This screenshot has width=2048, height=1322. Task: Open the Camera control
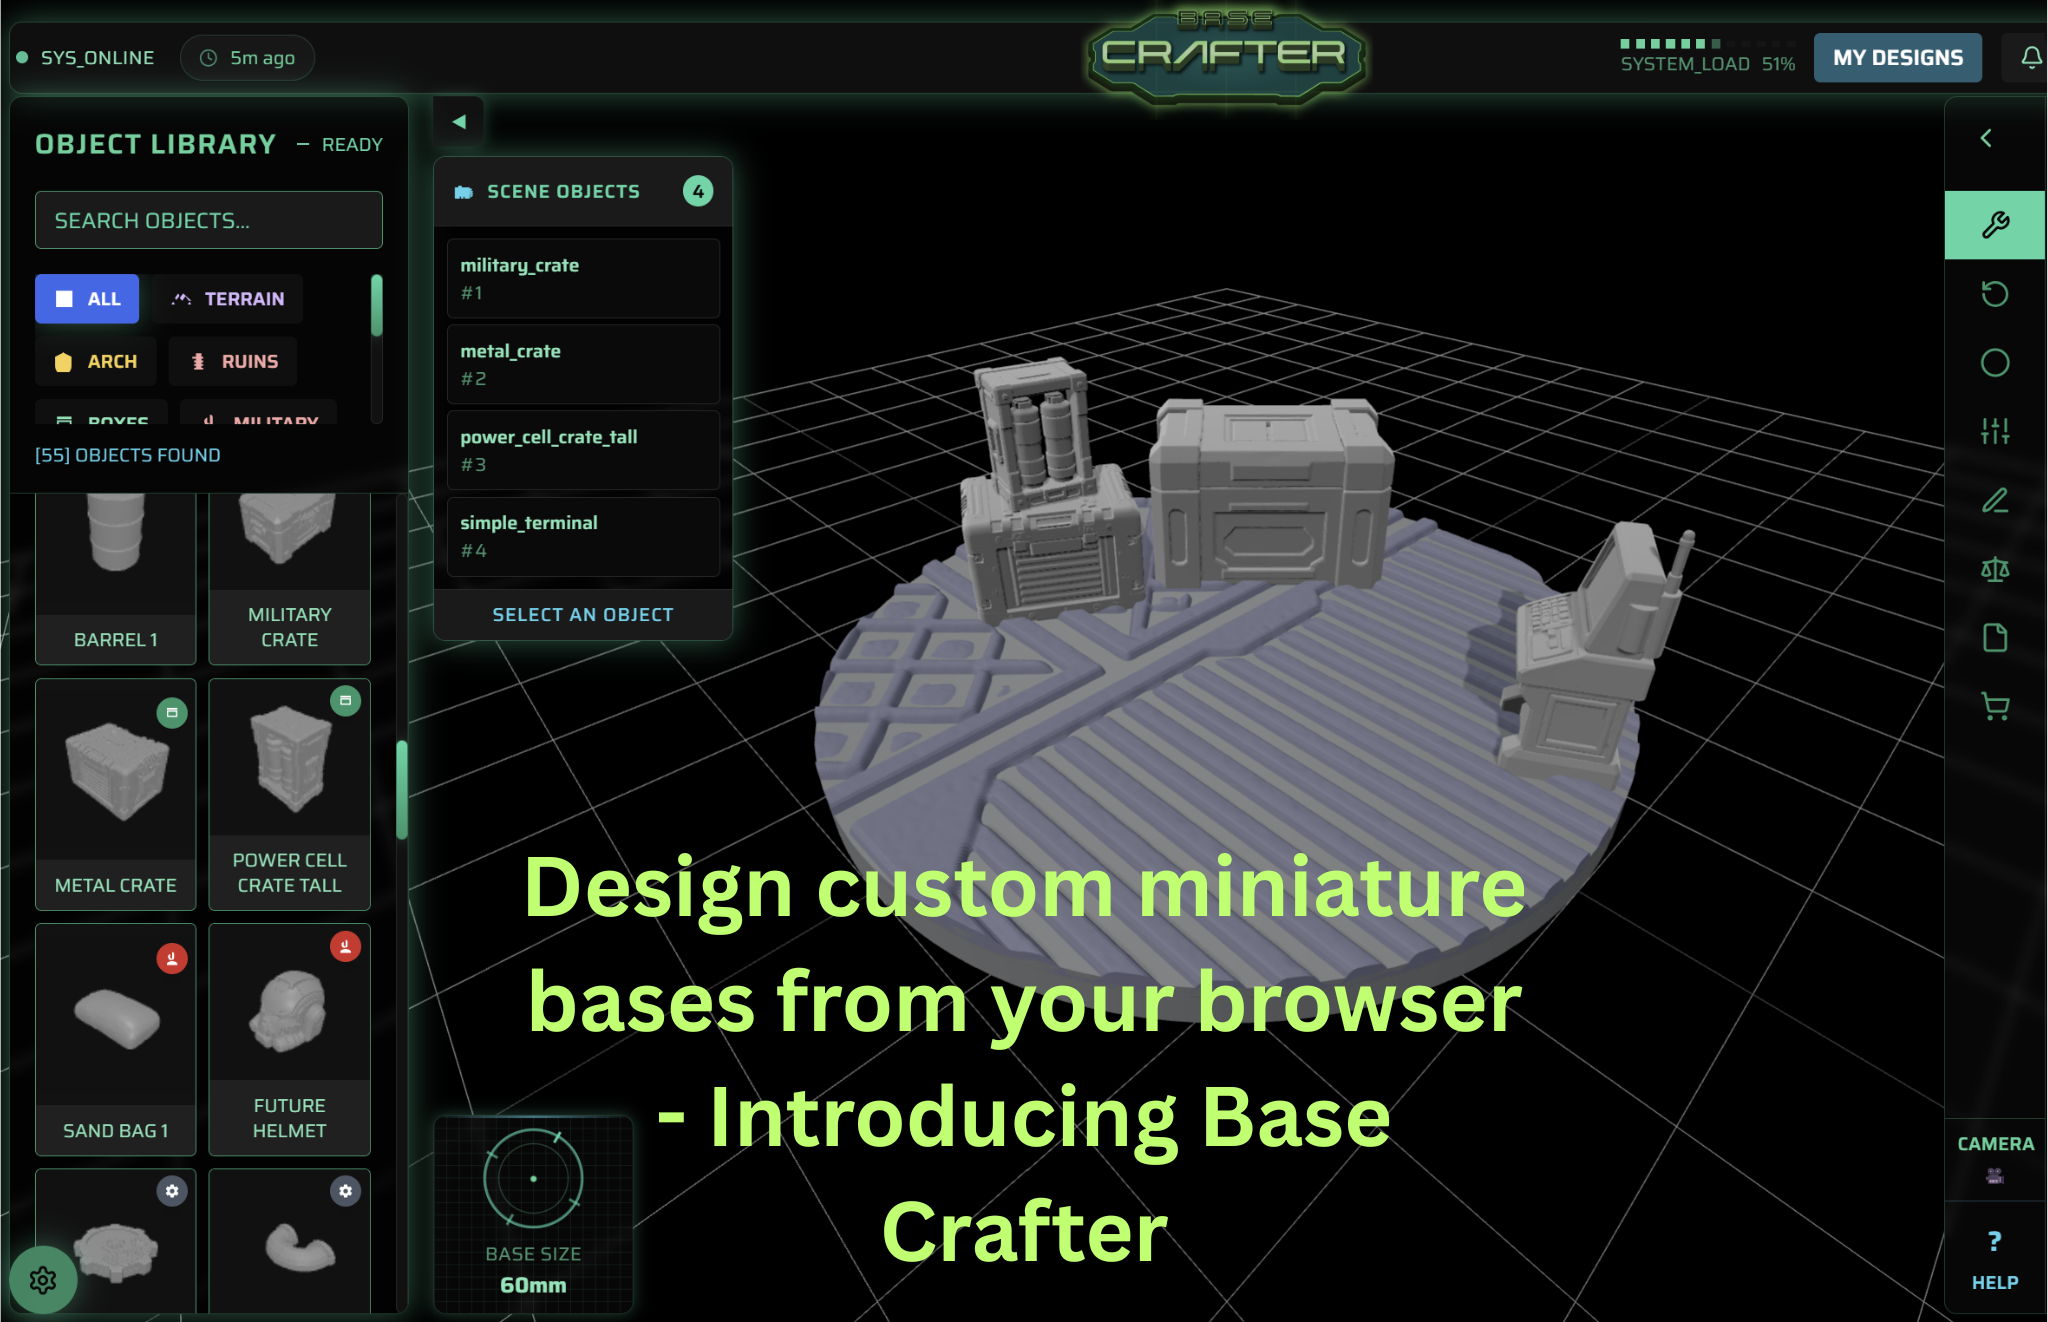point(1995,1158)
